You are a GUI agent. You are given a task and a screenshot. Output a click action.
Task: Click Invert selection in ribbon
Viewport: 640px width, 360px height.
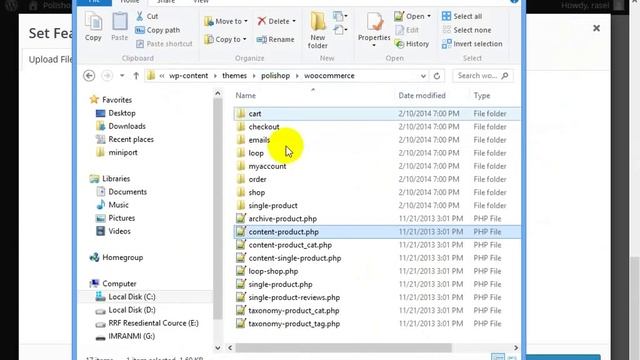pyautogui.click(x=472, y=44)
